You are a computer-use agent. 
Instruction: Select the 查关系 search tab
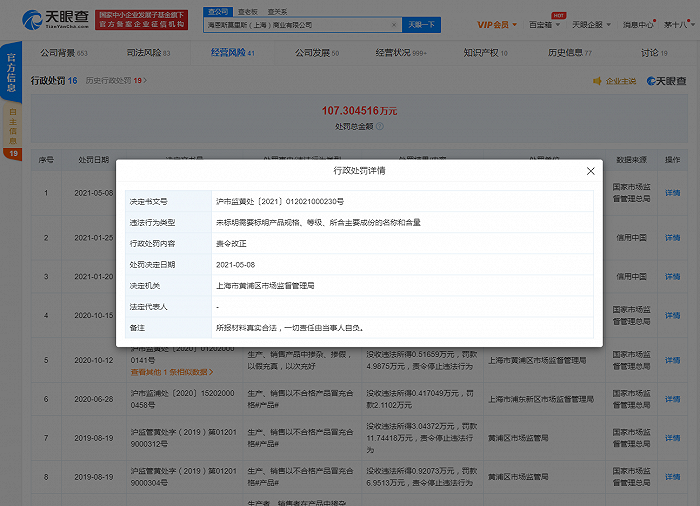pyautogui.click(x=277, y=12)
